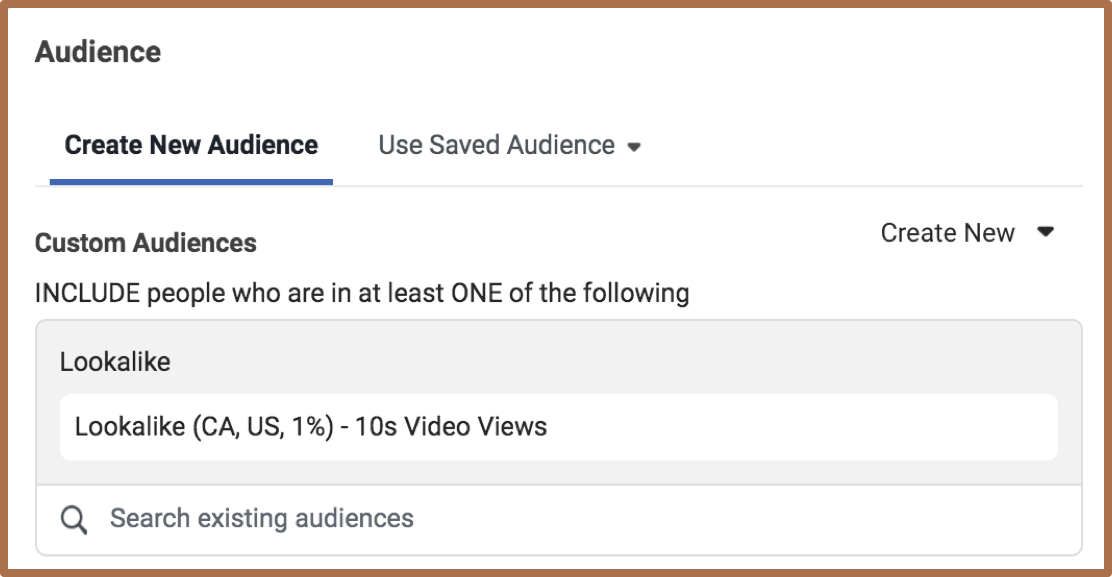
Task: Click the caret next to Use Saved Audience
Action: (634, 147)
